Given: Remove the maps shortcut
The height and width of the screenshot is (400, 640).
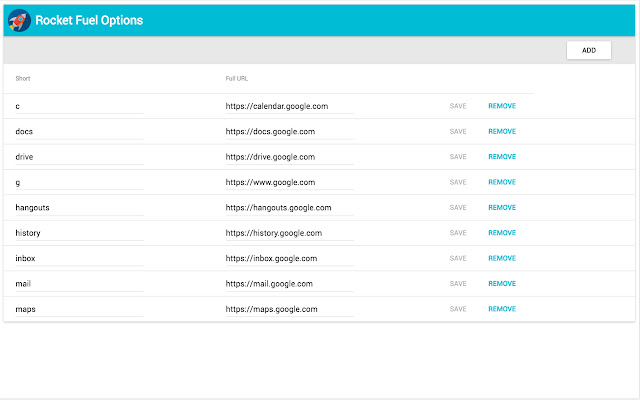Looking at the screenshot, I should (502, 309).
